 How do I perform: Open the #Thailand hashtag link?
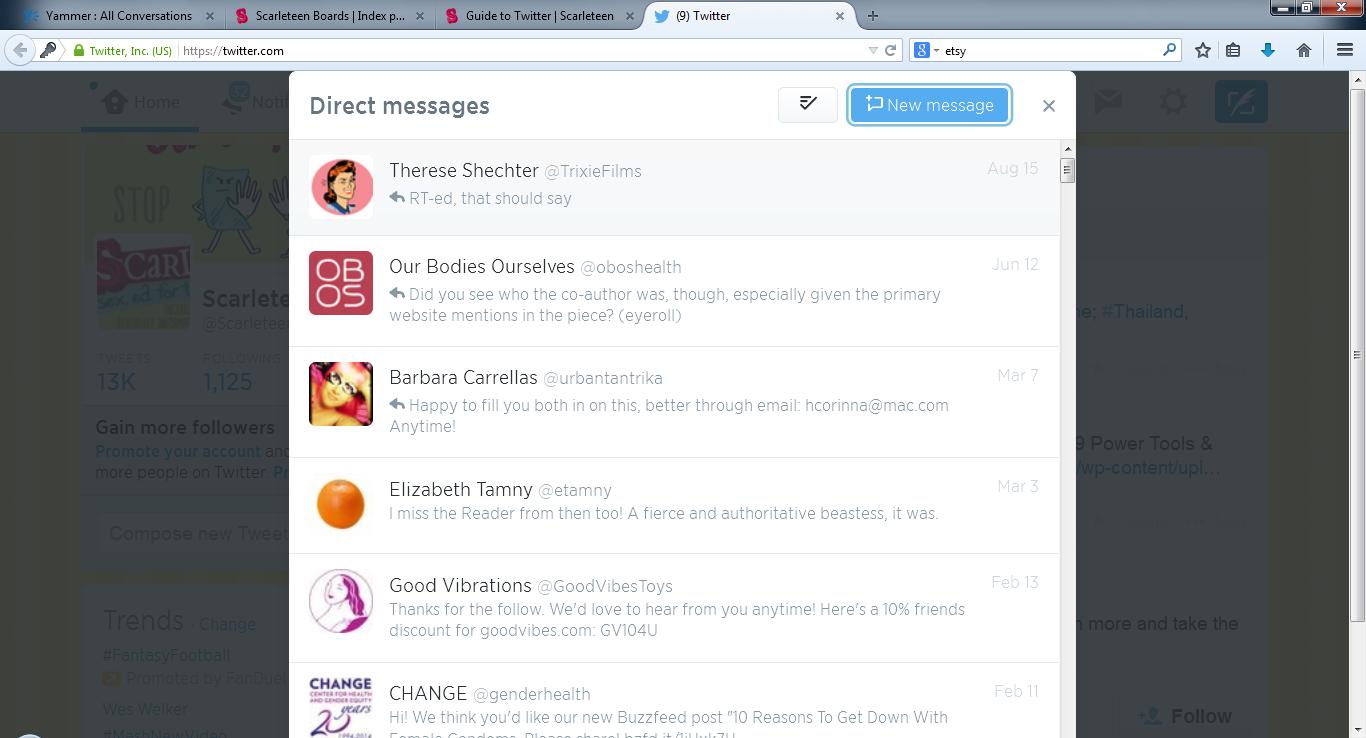(x=1143, y=311)
